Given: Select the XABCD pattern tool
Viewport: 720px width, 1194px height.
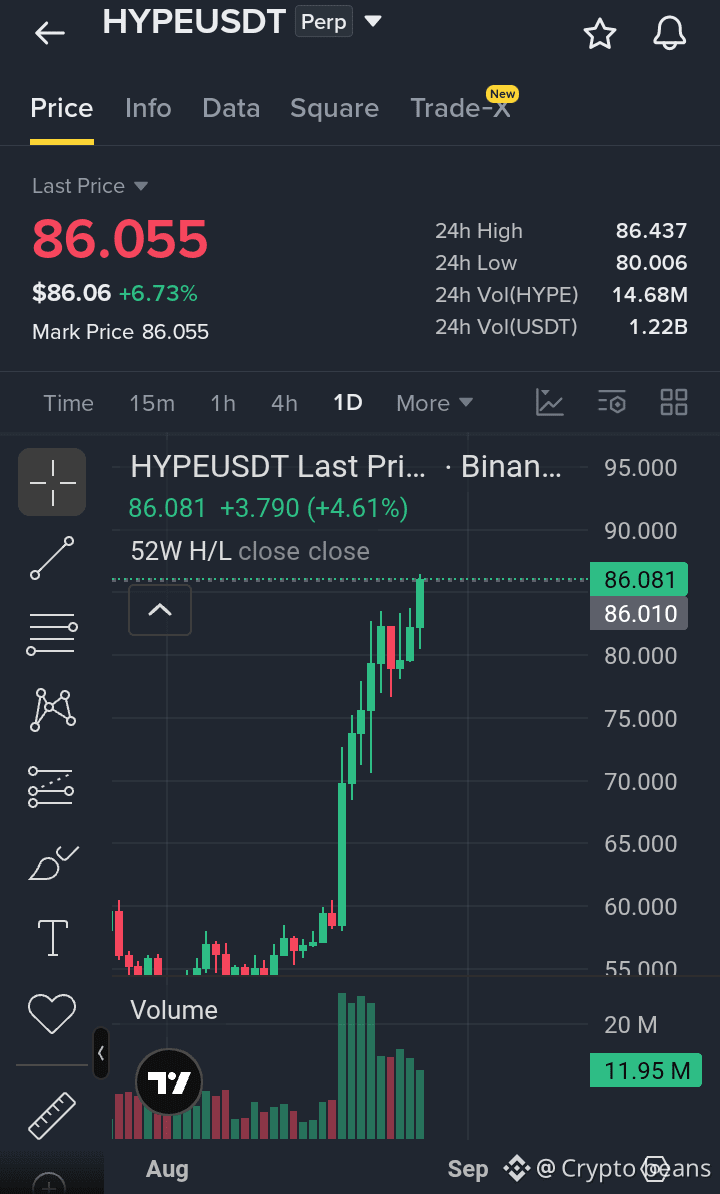Looking at the screenshot, I should (53, 710).
